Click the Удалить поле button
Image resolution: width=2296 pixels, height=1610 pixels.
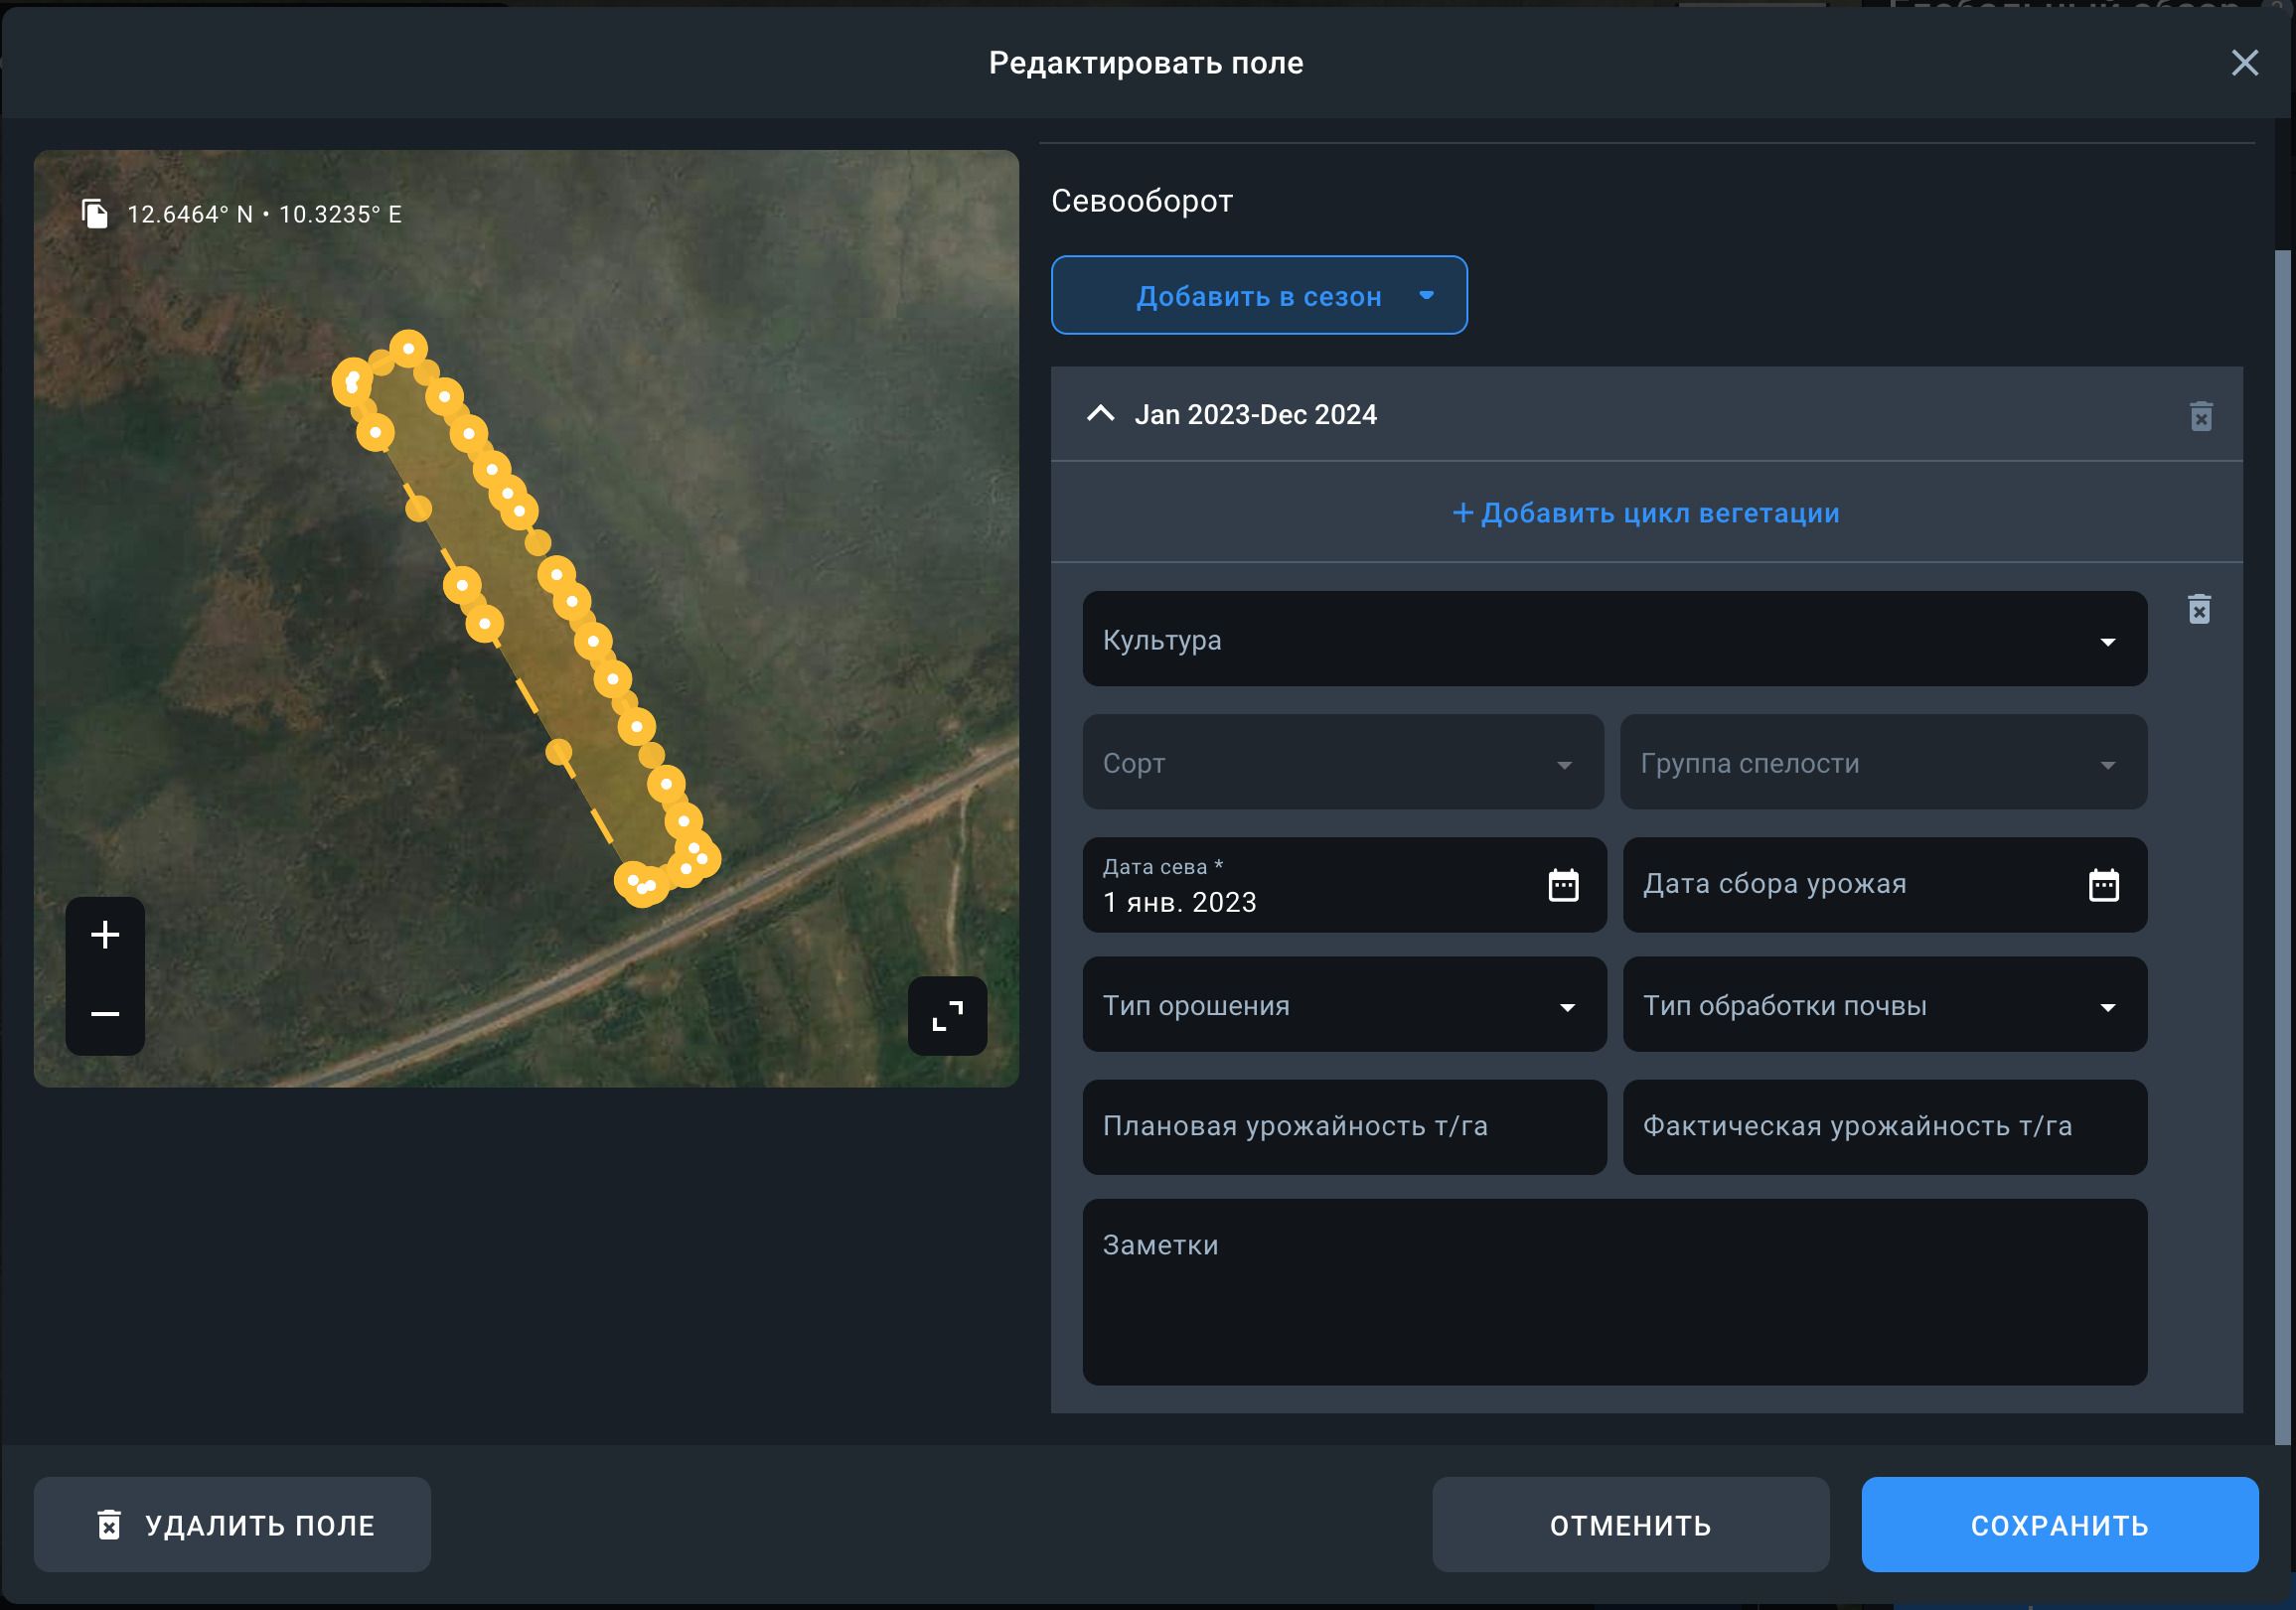(x=232, y=1524)
